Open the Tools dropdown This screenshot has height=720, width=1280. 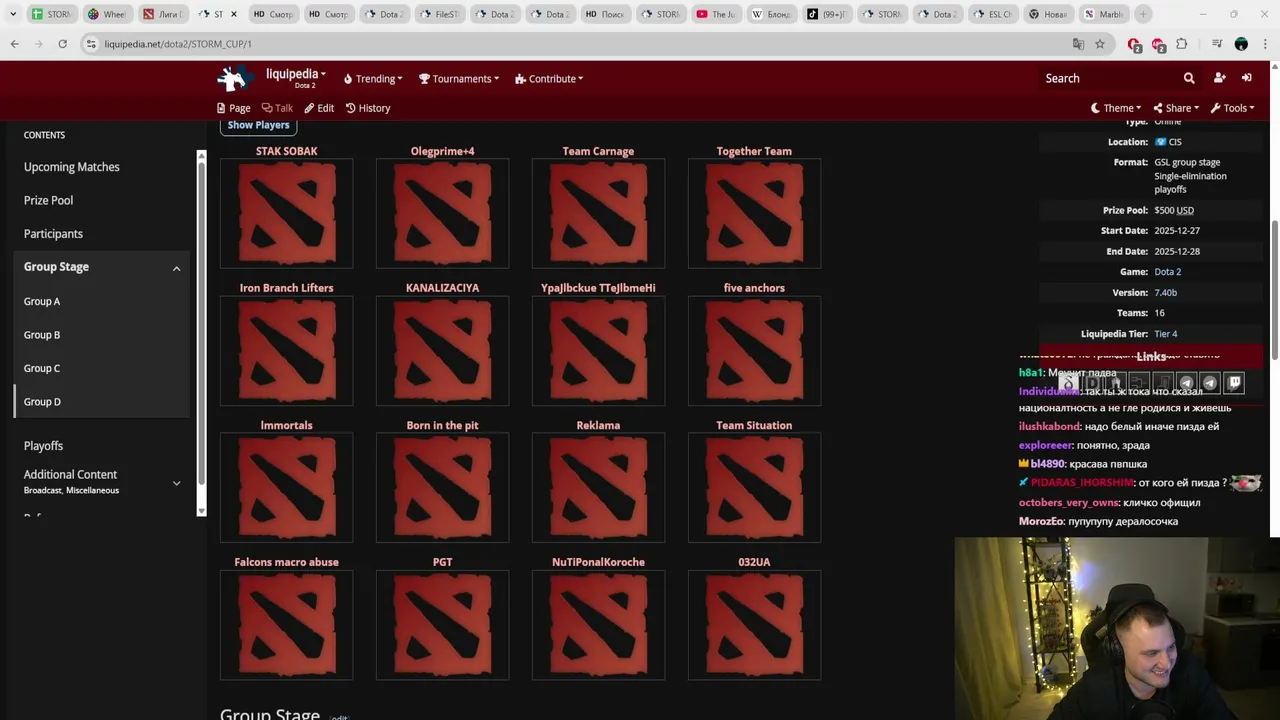1232,108
